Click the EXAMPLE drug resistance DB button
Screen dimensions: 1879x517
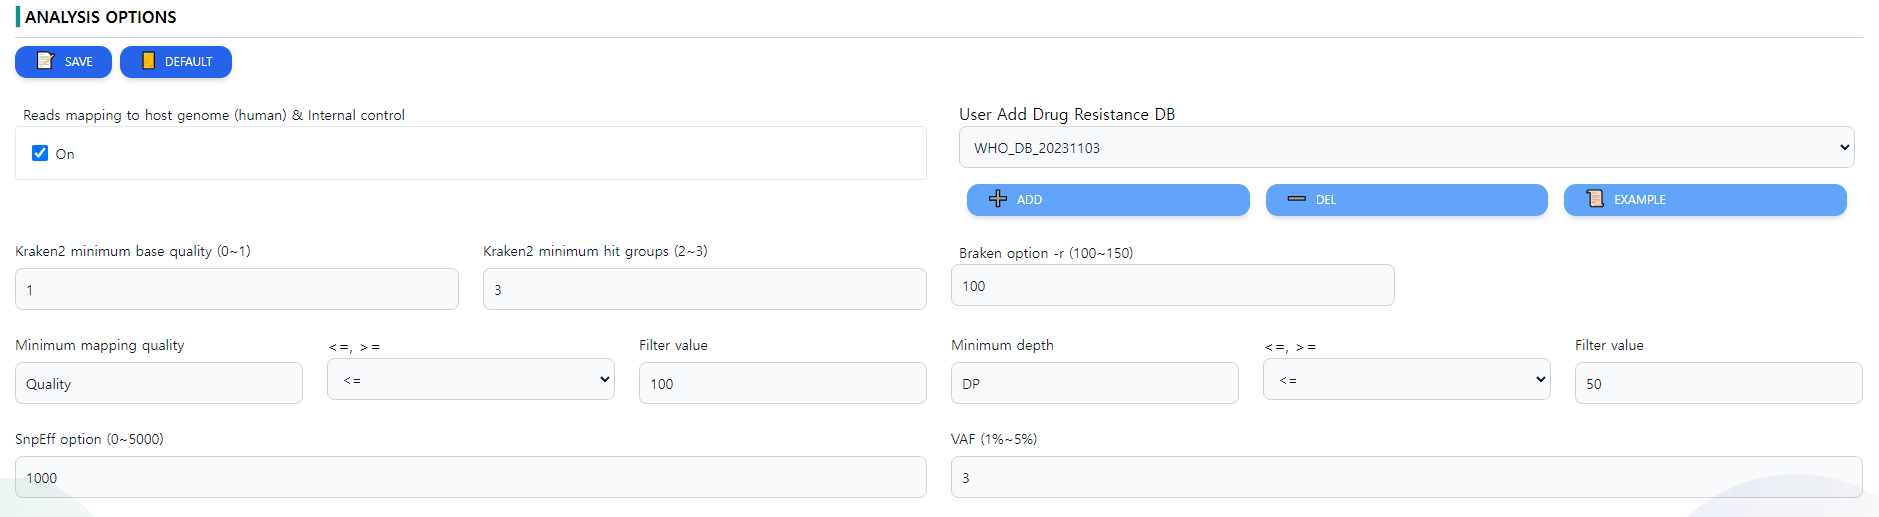tap(1705, 200)
